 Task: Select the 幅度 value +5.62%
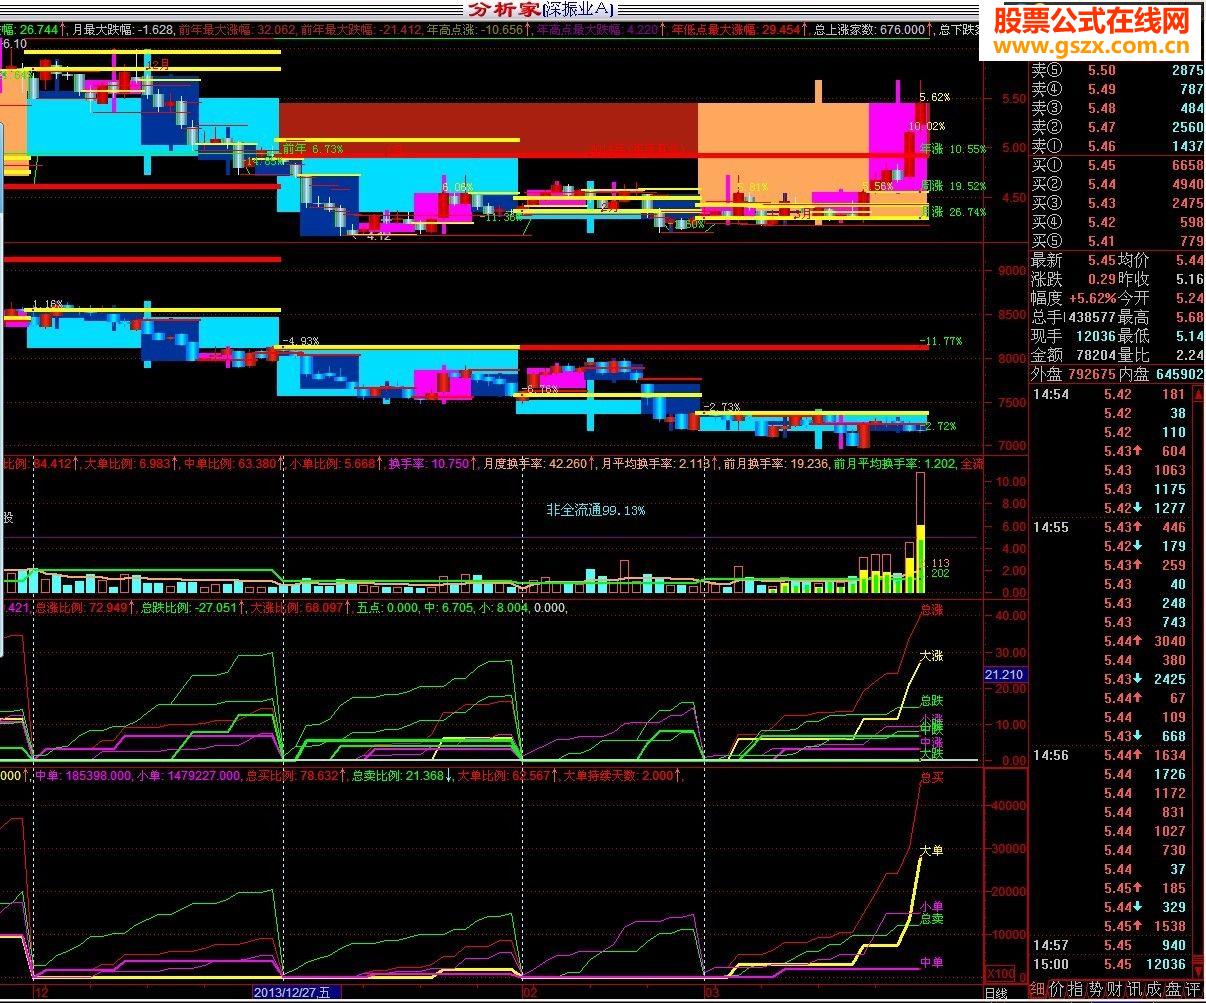[1091, 298]
